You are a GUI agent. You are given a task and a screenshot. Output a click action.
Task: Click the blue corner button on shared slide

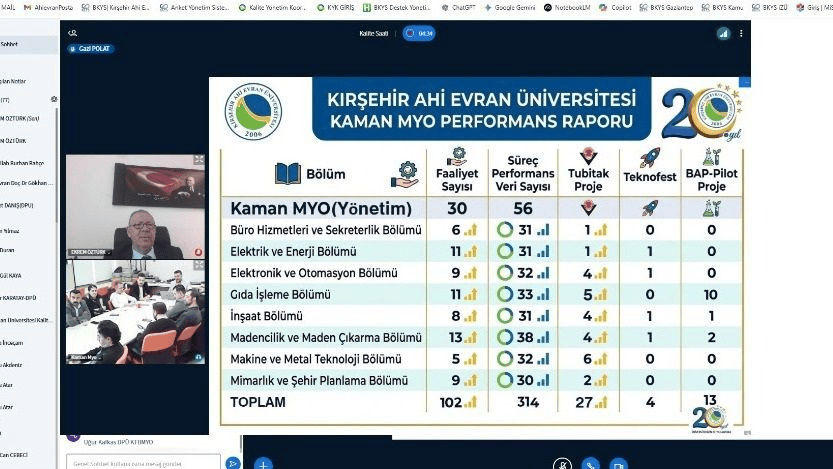click(746, 82)
